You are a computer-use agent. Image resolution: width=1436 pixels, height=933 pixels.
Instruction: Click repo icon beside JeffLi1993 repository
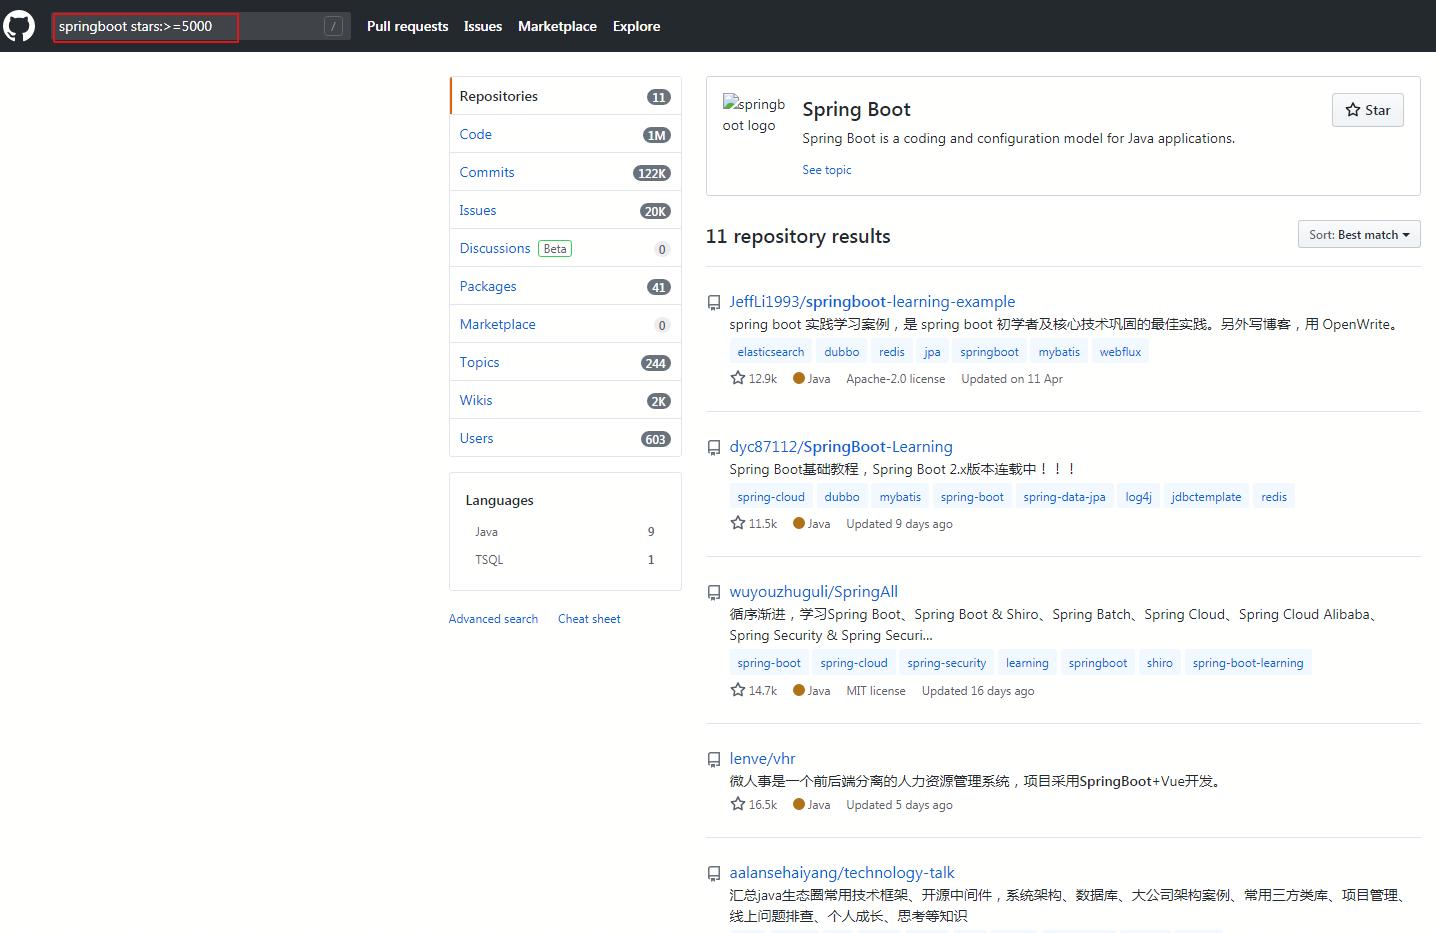[x=714, y=302]
